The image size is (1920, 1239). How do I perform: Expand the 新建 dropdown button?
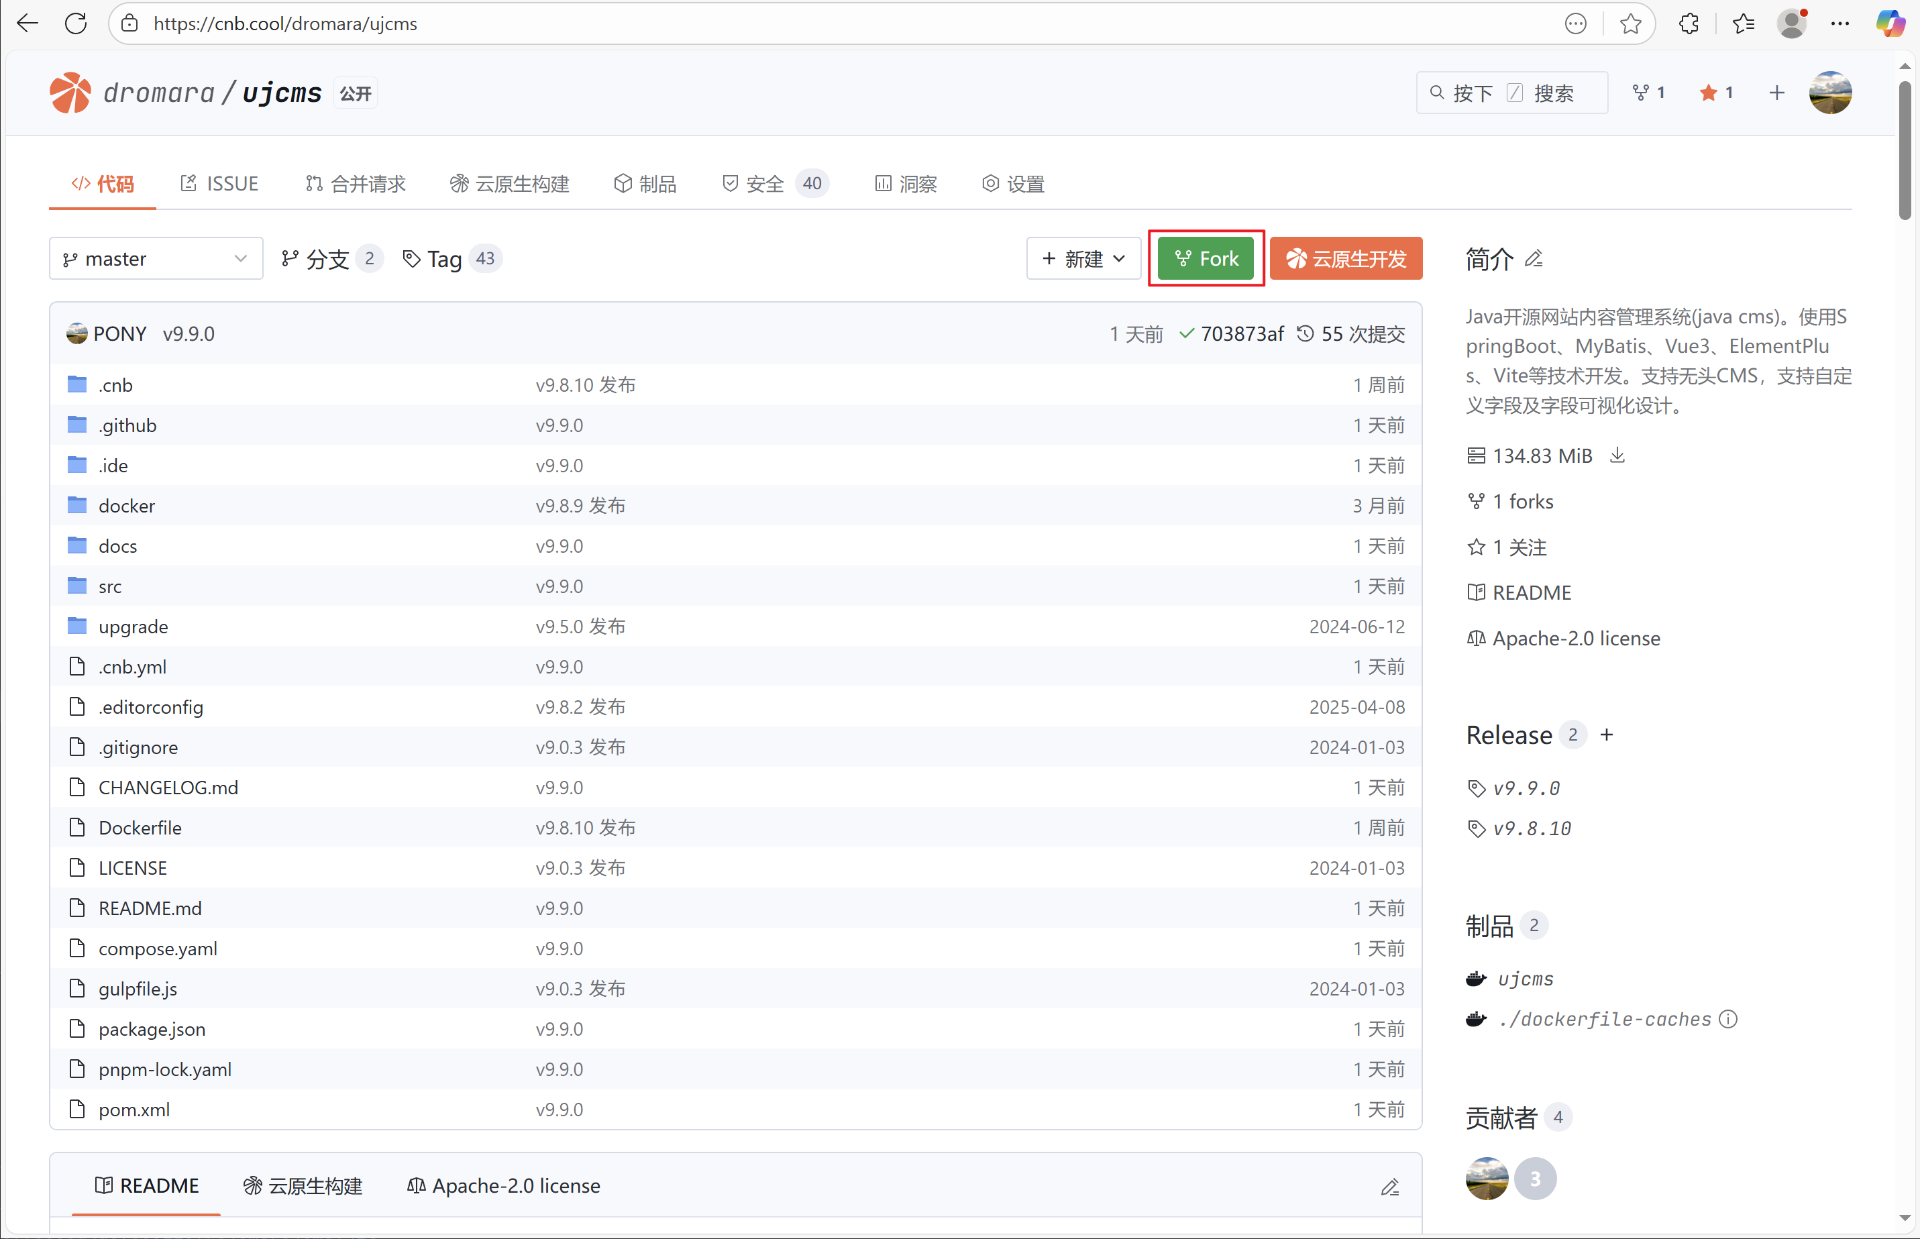1083,259
